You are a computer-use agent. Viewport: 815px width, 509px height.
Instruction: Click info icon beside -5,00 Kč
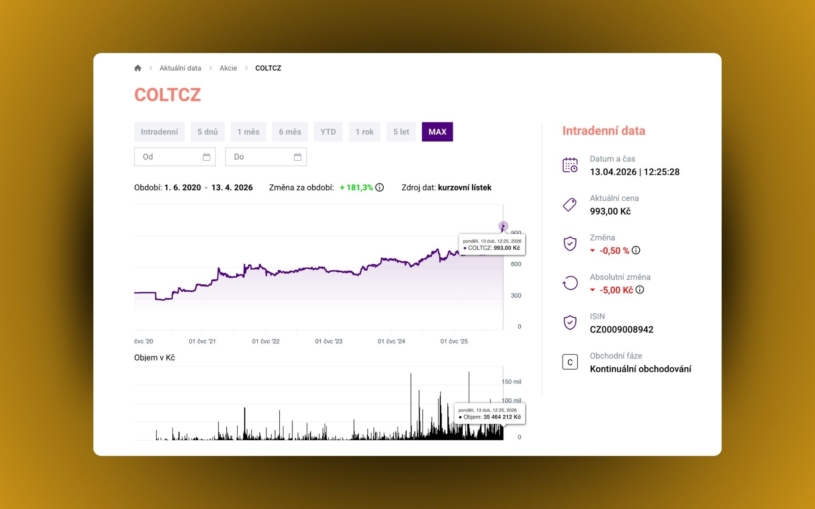click(640, 290)
